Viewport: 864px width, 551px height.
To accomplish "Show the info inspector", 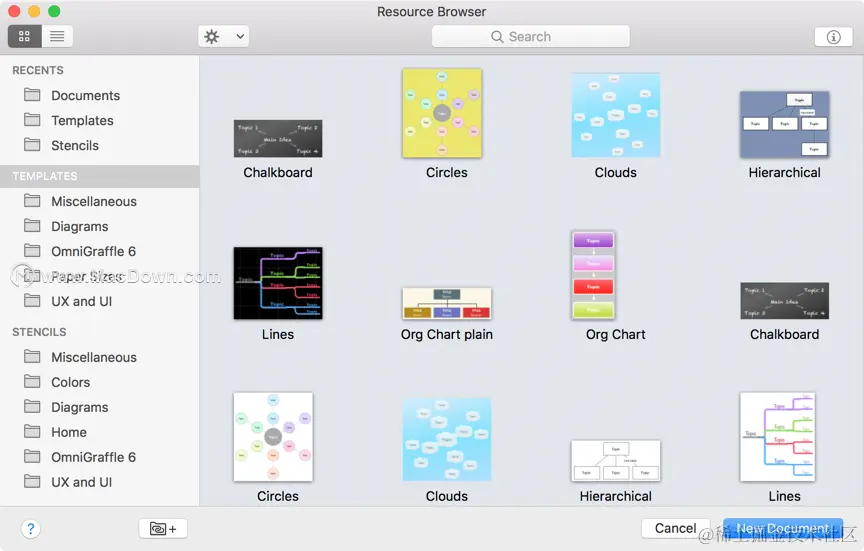I will click(833, 36).
